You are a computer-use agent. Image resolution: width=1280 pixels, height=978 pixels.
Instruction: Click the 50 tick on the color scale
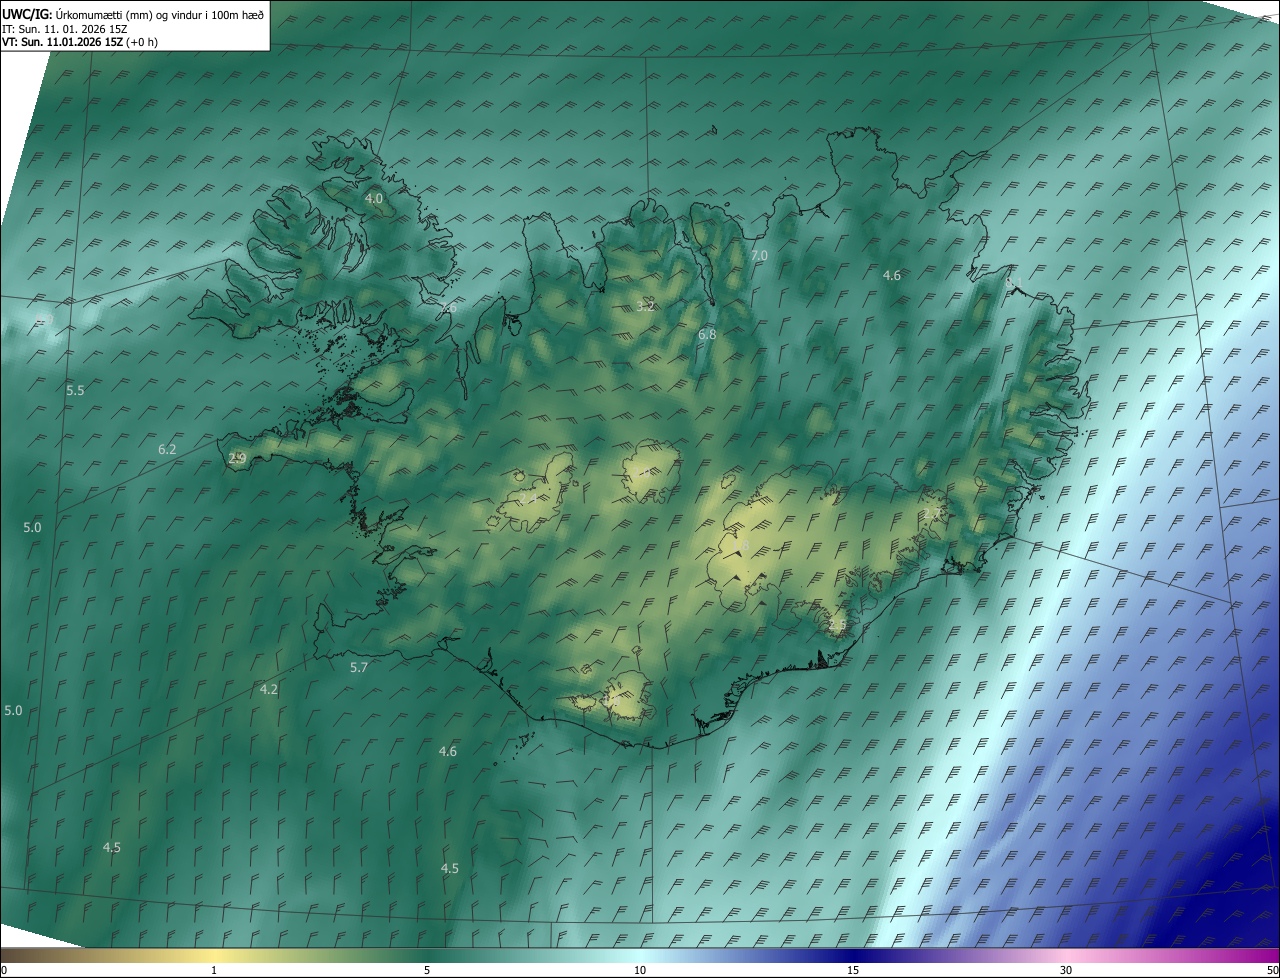pos(1272,971)
